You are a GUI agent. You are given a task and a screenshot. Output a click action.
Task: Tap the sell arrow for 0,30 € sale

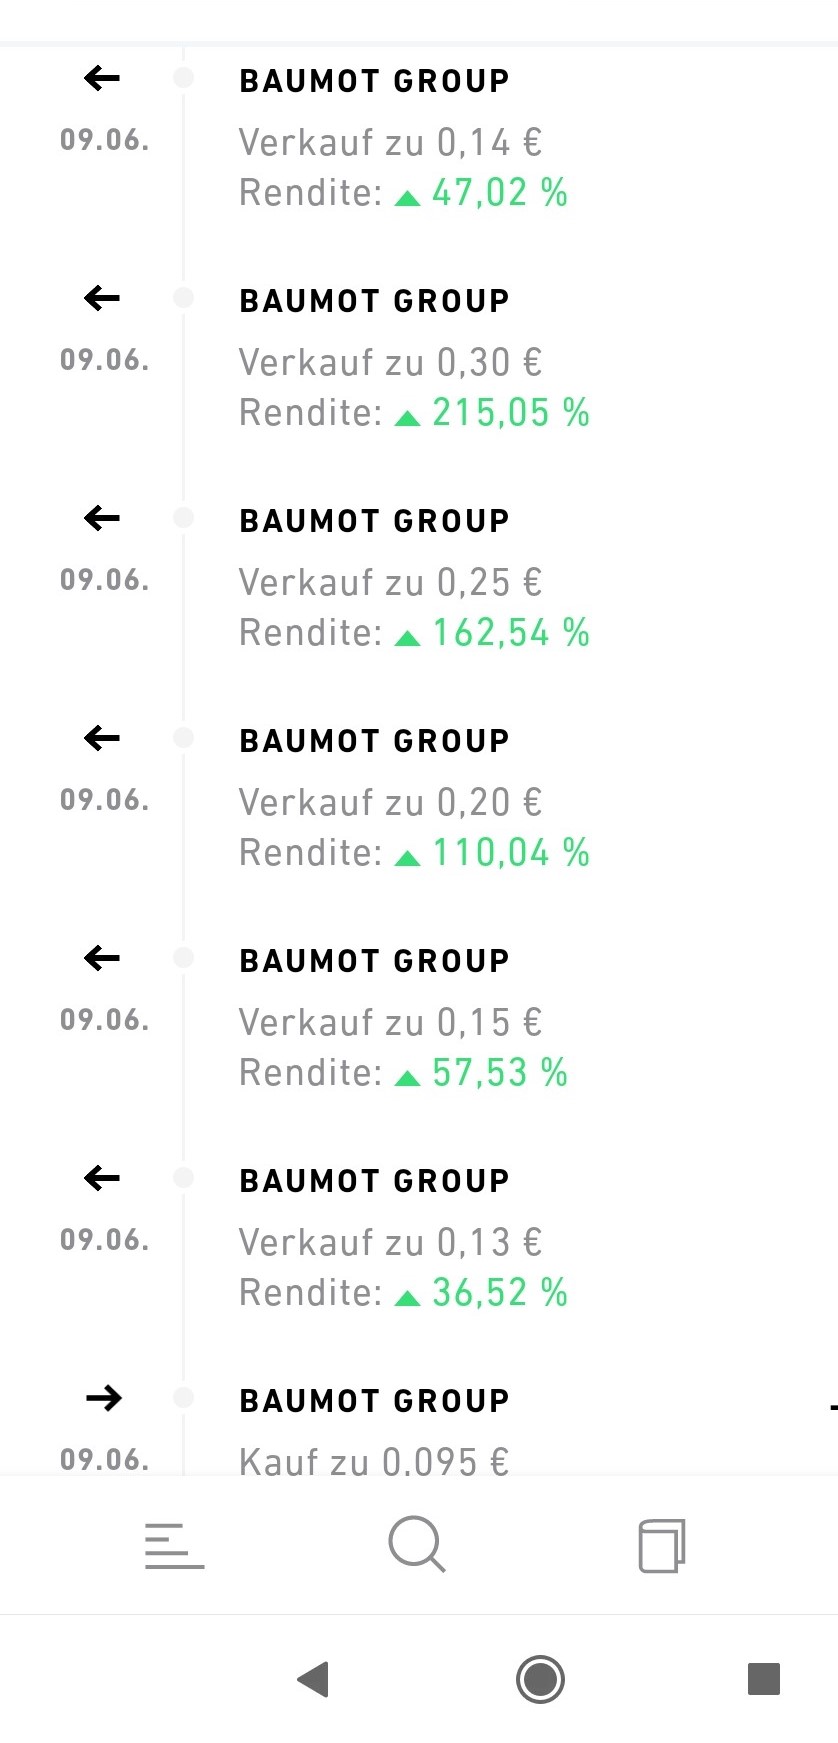click(102, 298)
